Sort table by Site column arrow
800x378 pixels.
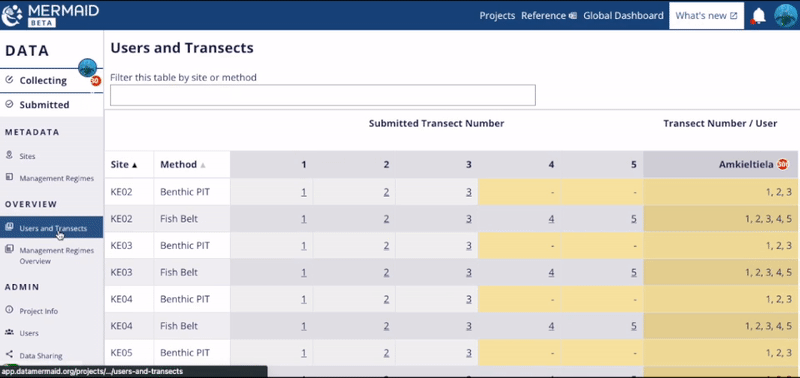pos(135,165)
